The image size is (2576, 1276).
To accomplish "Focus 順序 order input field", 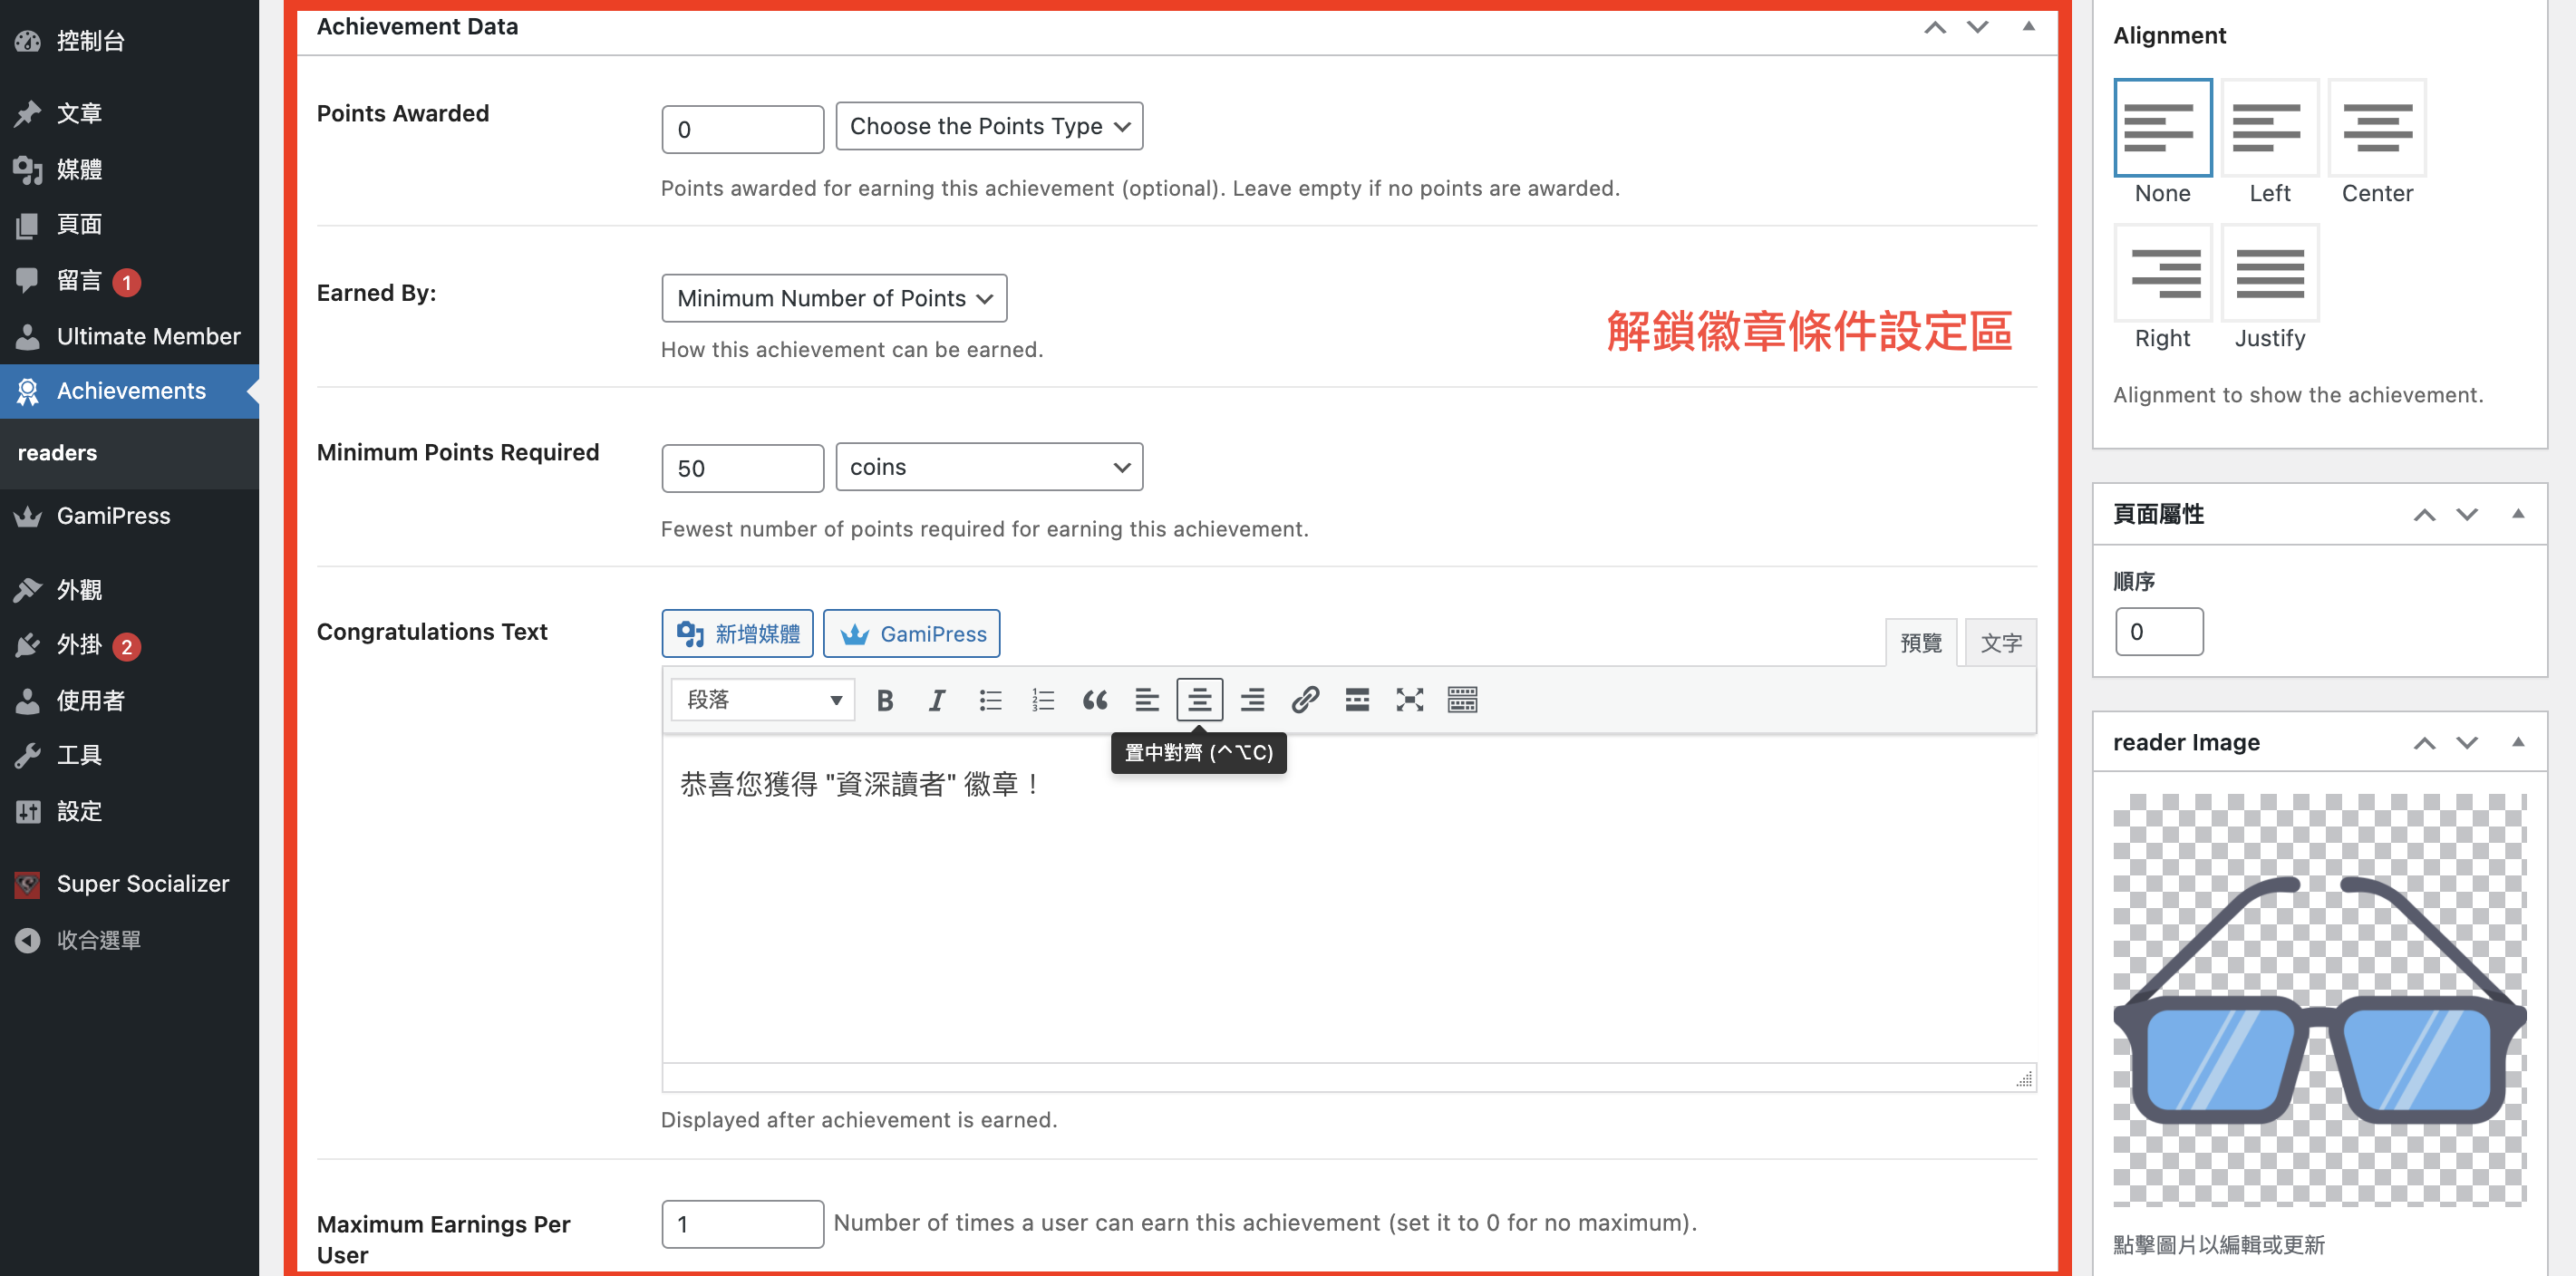I will [x=2159, y=632].
